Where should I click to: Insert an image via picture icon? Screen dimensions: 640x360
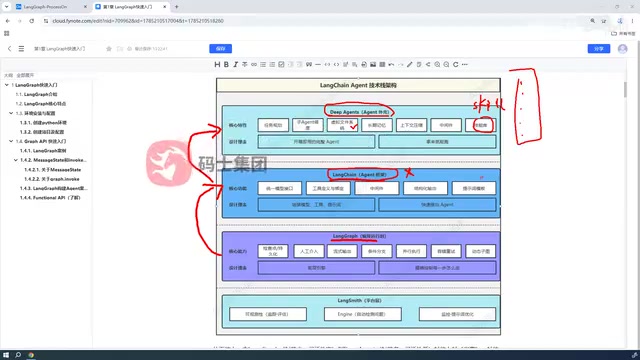(x=373, y=64)
